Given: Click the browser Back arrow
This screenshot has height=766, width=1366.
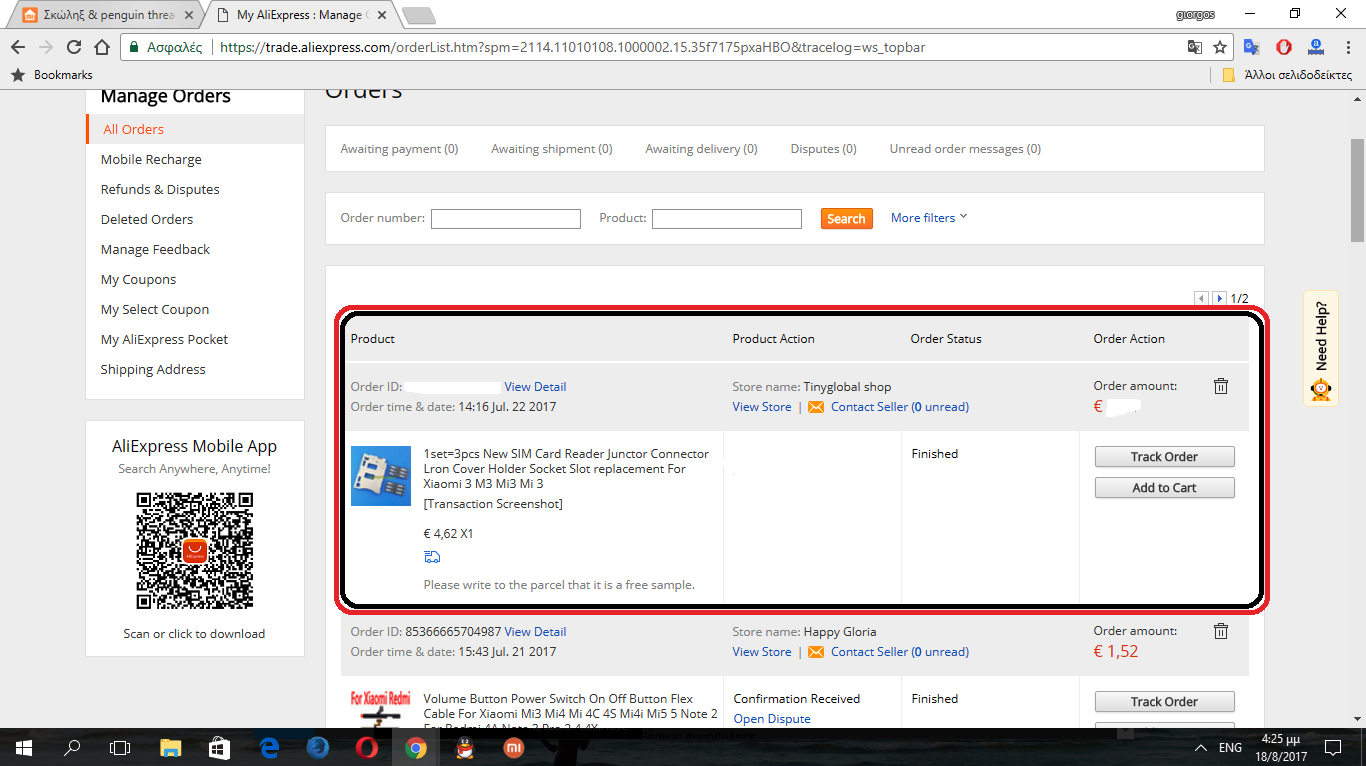Looking at the screenshot, I should pos(17,47).
